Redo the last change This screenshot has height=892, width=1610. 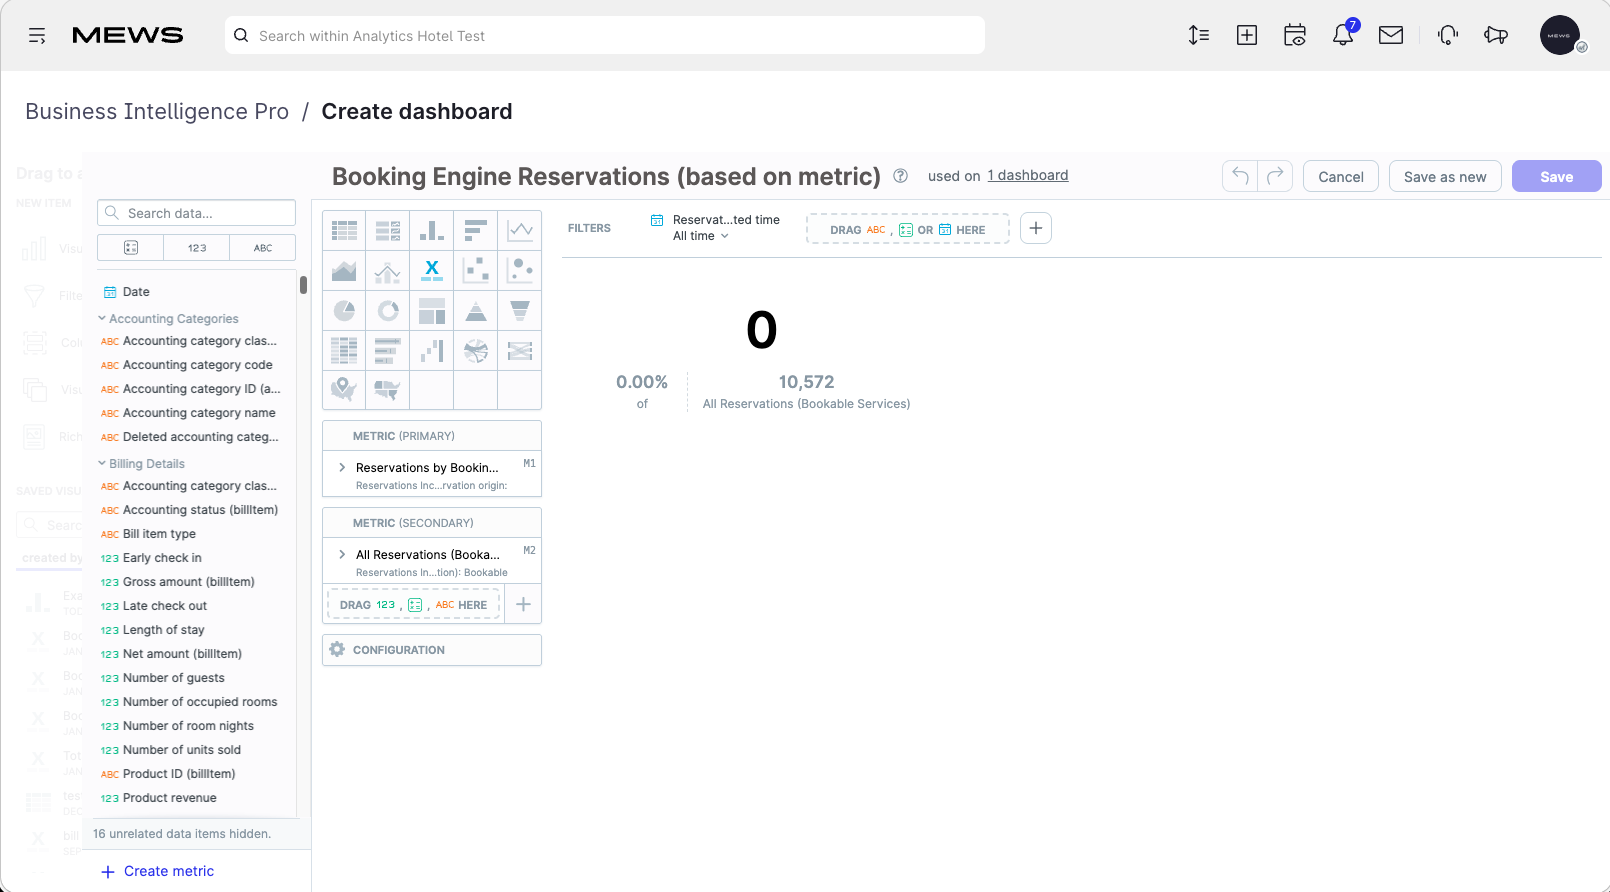point(1275,176)
